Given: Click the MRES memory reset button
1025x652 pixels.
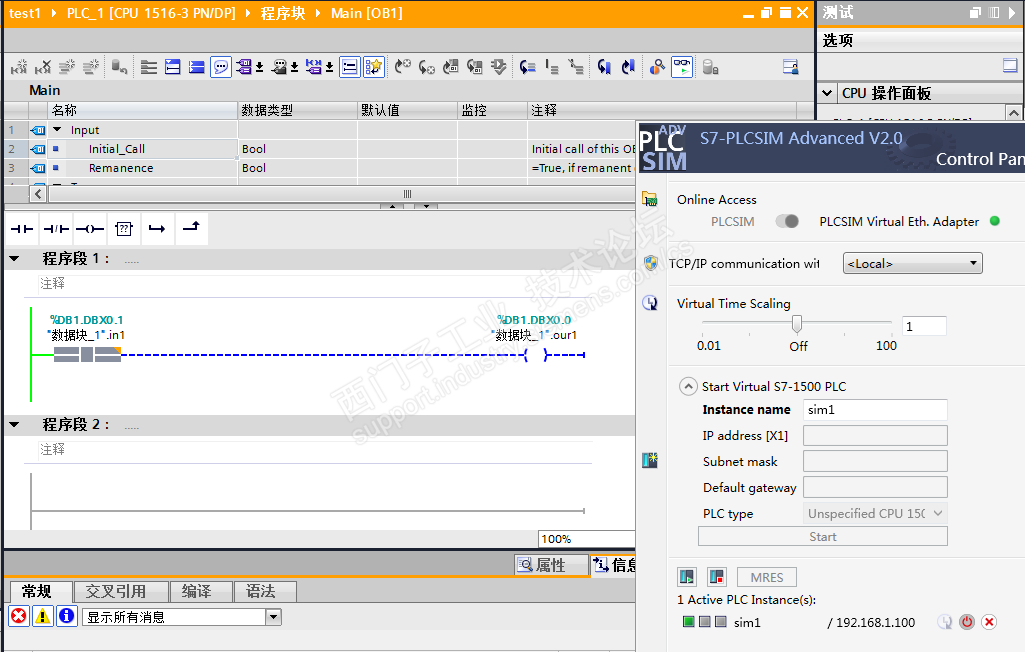Looking at the screenshot, I should [x=767, y=577].
